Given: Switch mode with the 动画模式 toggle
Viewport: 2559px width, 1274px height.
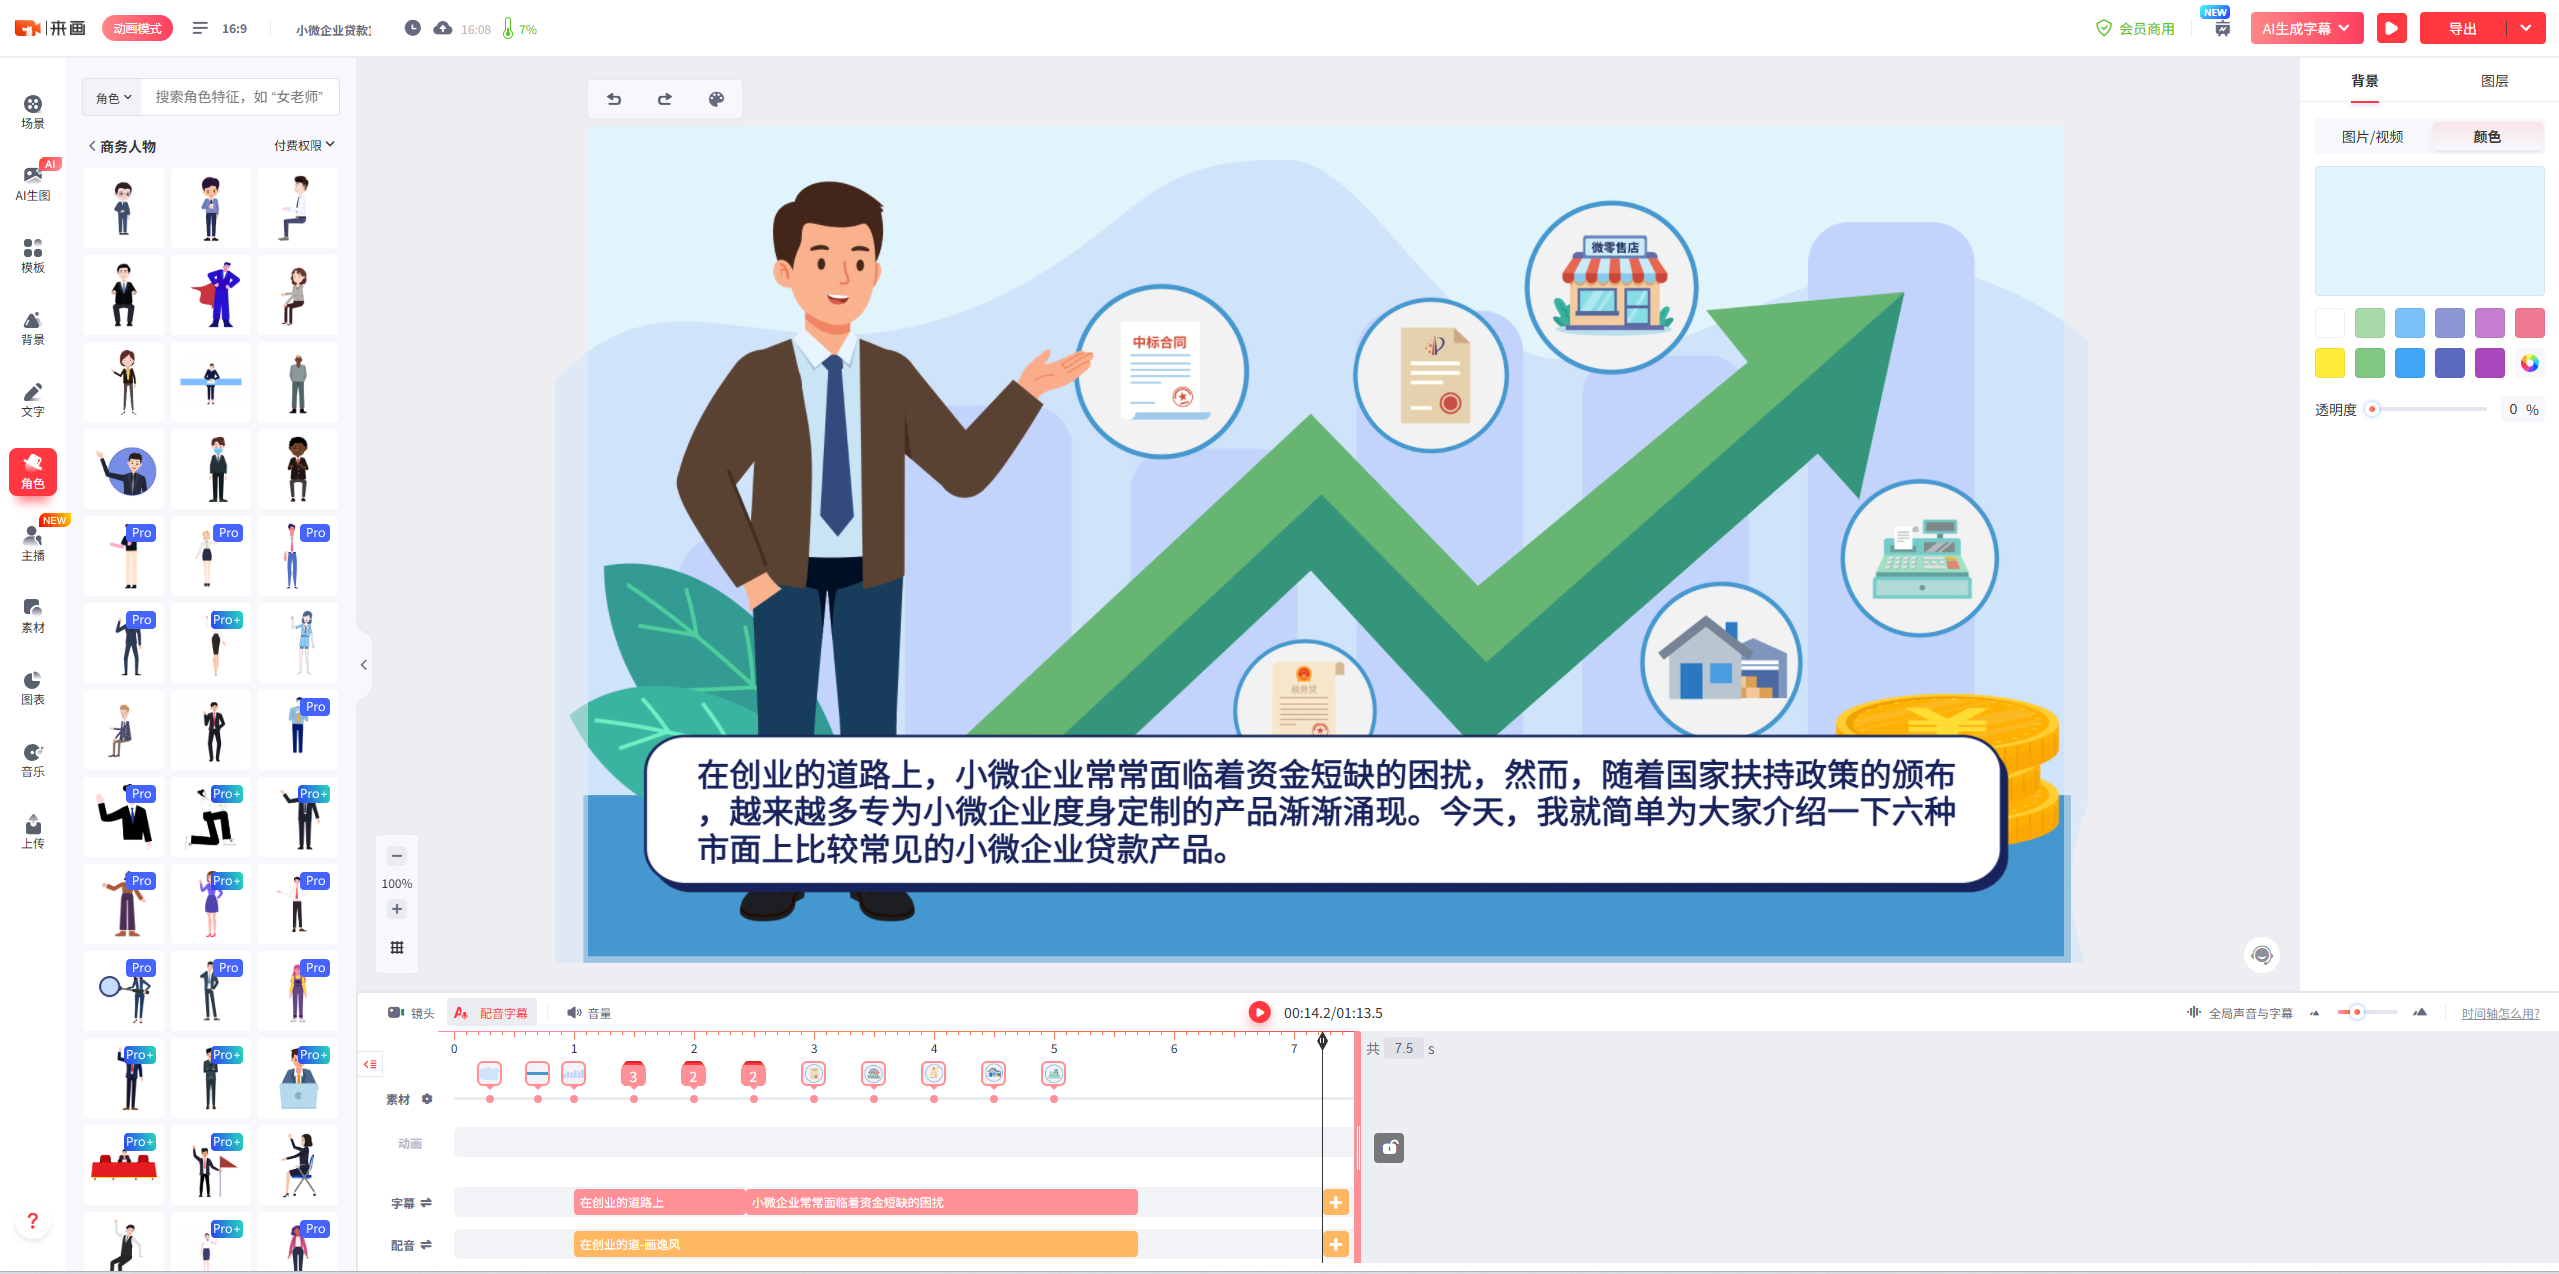Looking at the screenshot, I should tap(137, 29).
